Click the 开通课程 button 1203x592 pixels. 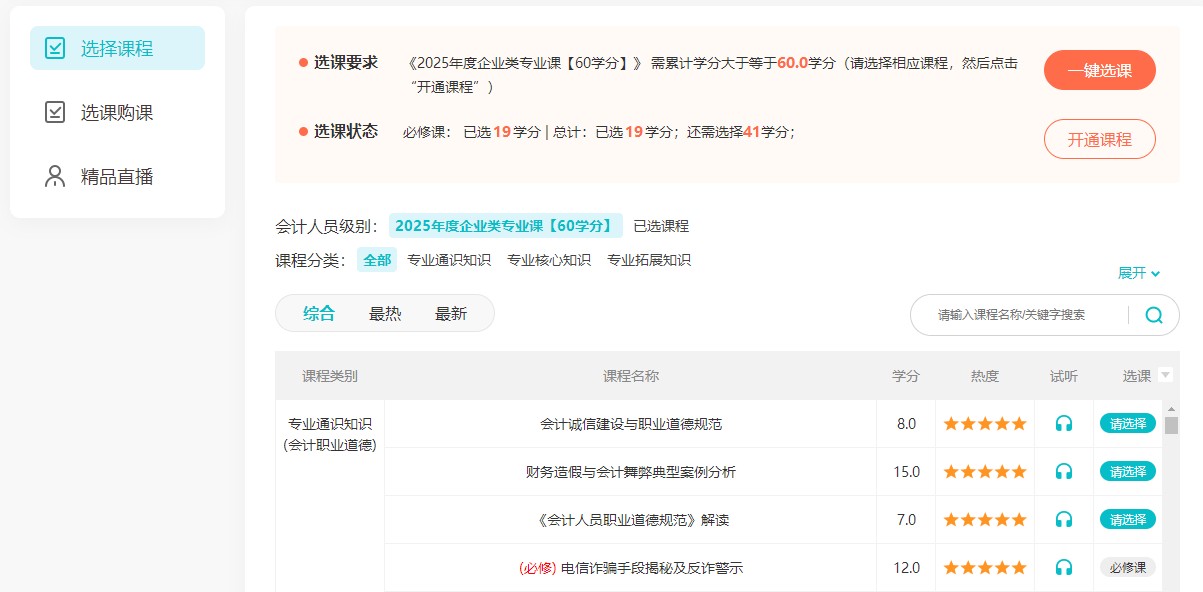(1099, 139)
